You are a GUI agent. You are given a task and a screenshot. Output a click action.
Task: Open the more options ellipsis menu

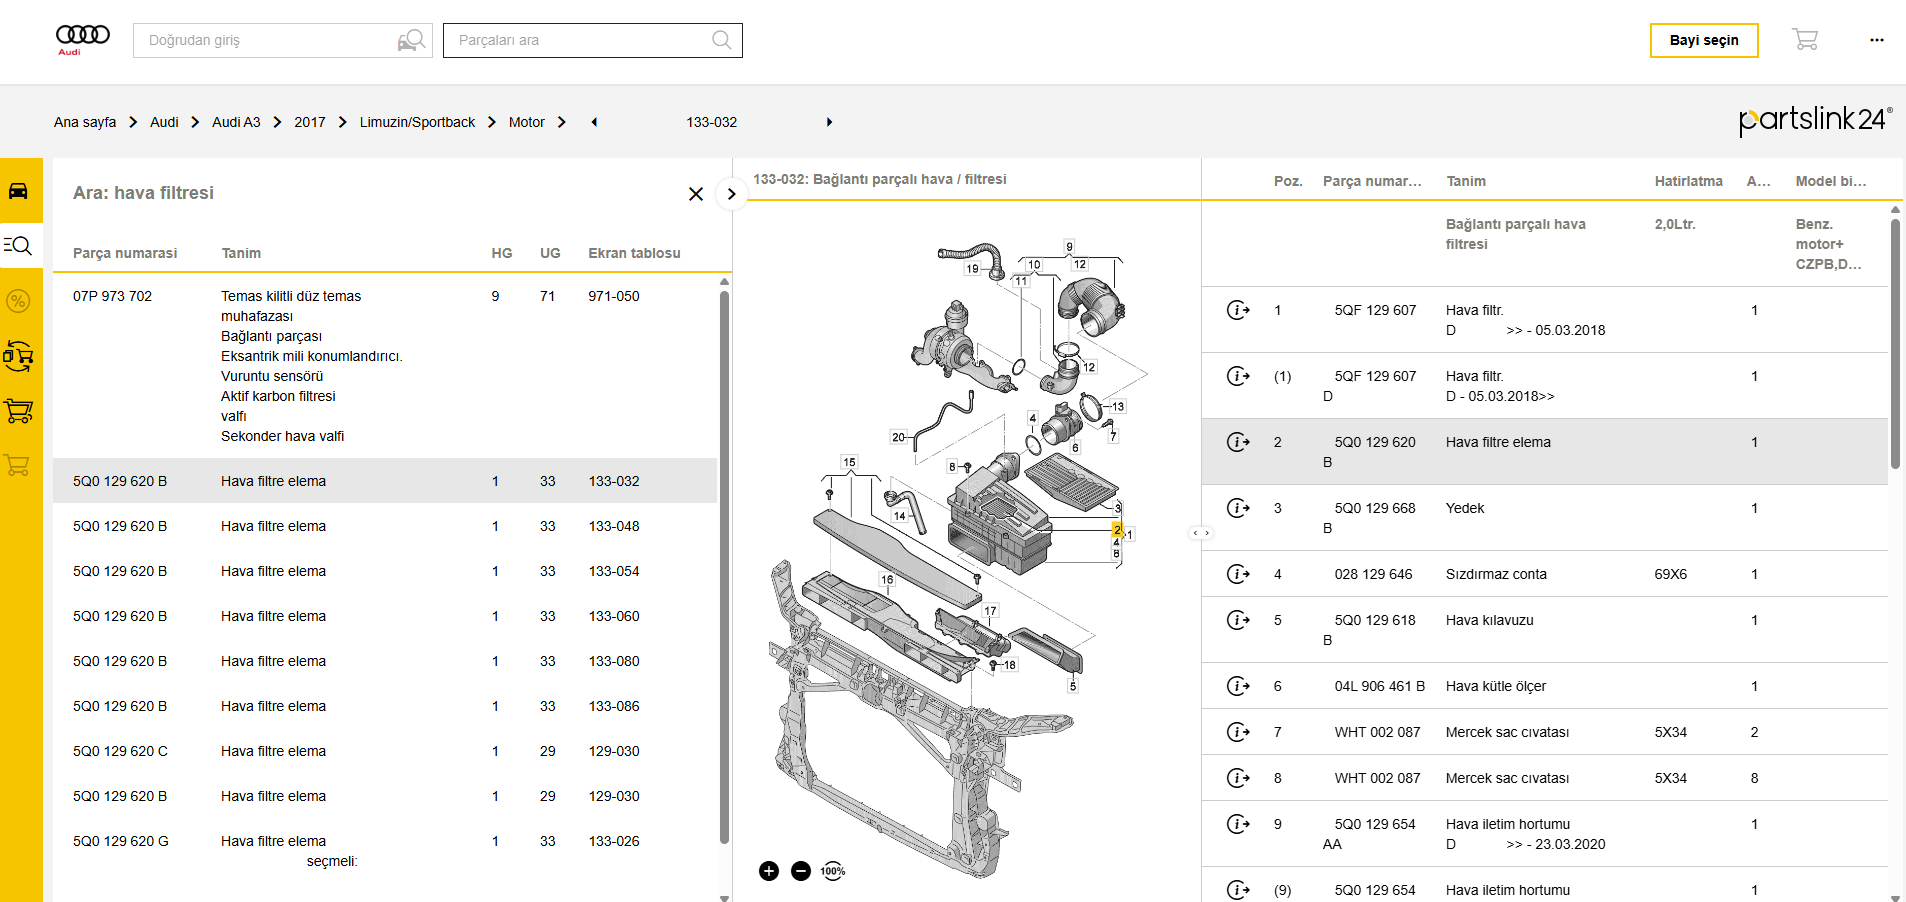pyautogui.click(x=1877, y=40)
